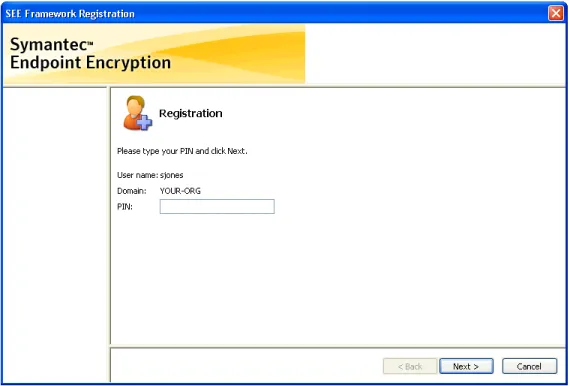Click the User name: label
Image resolution: width=570 pixels, height=386 pixels.
[137, 175]
